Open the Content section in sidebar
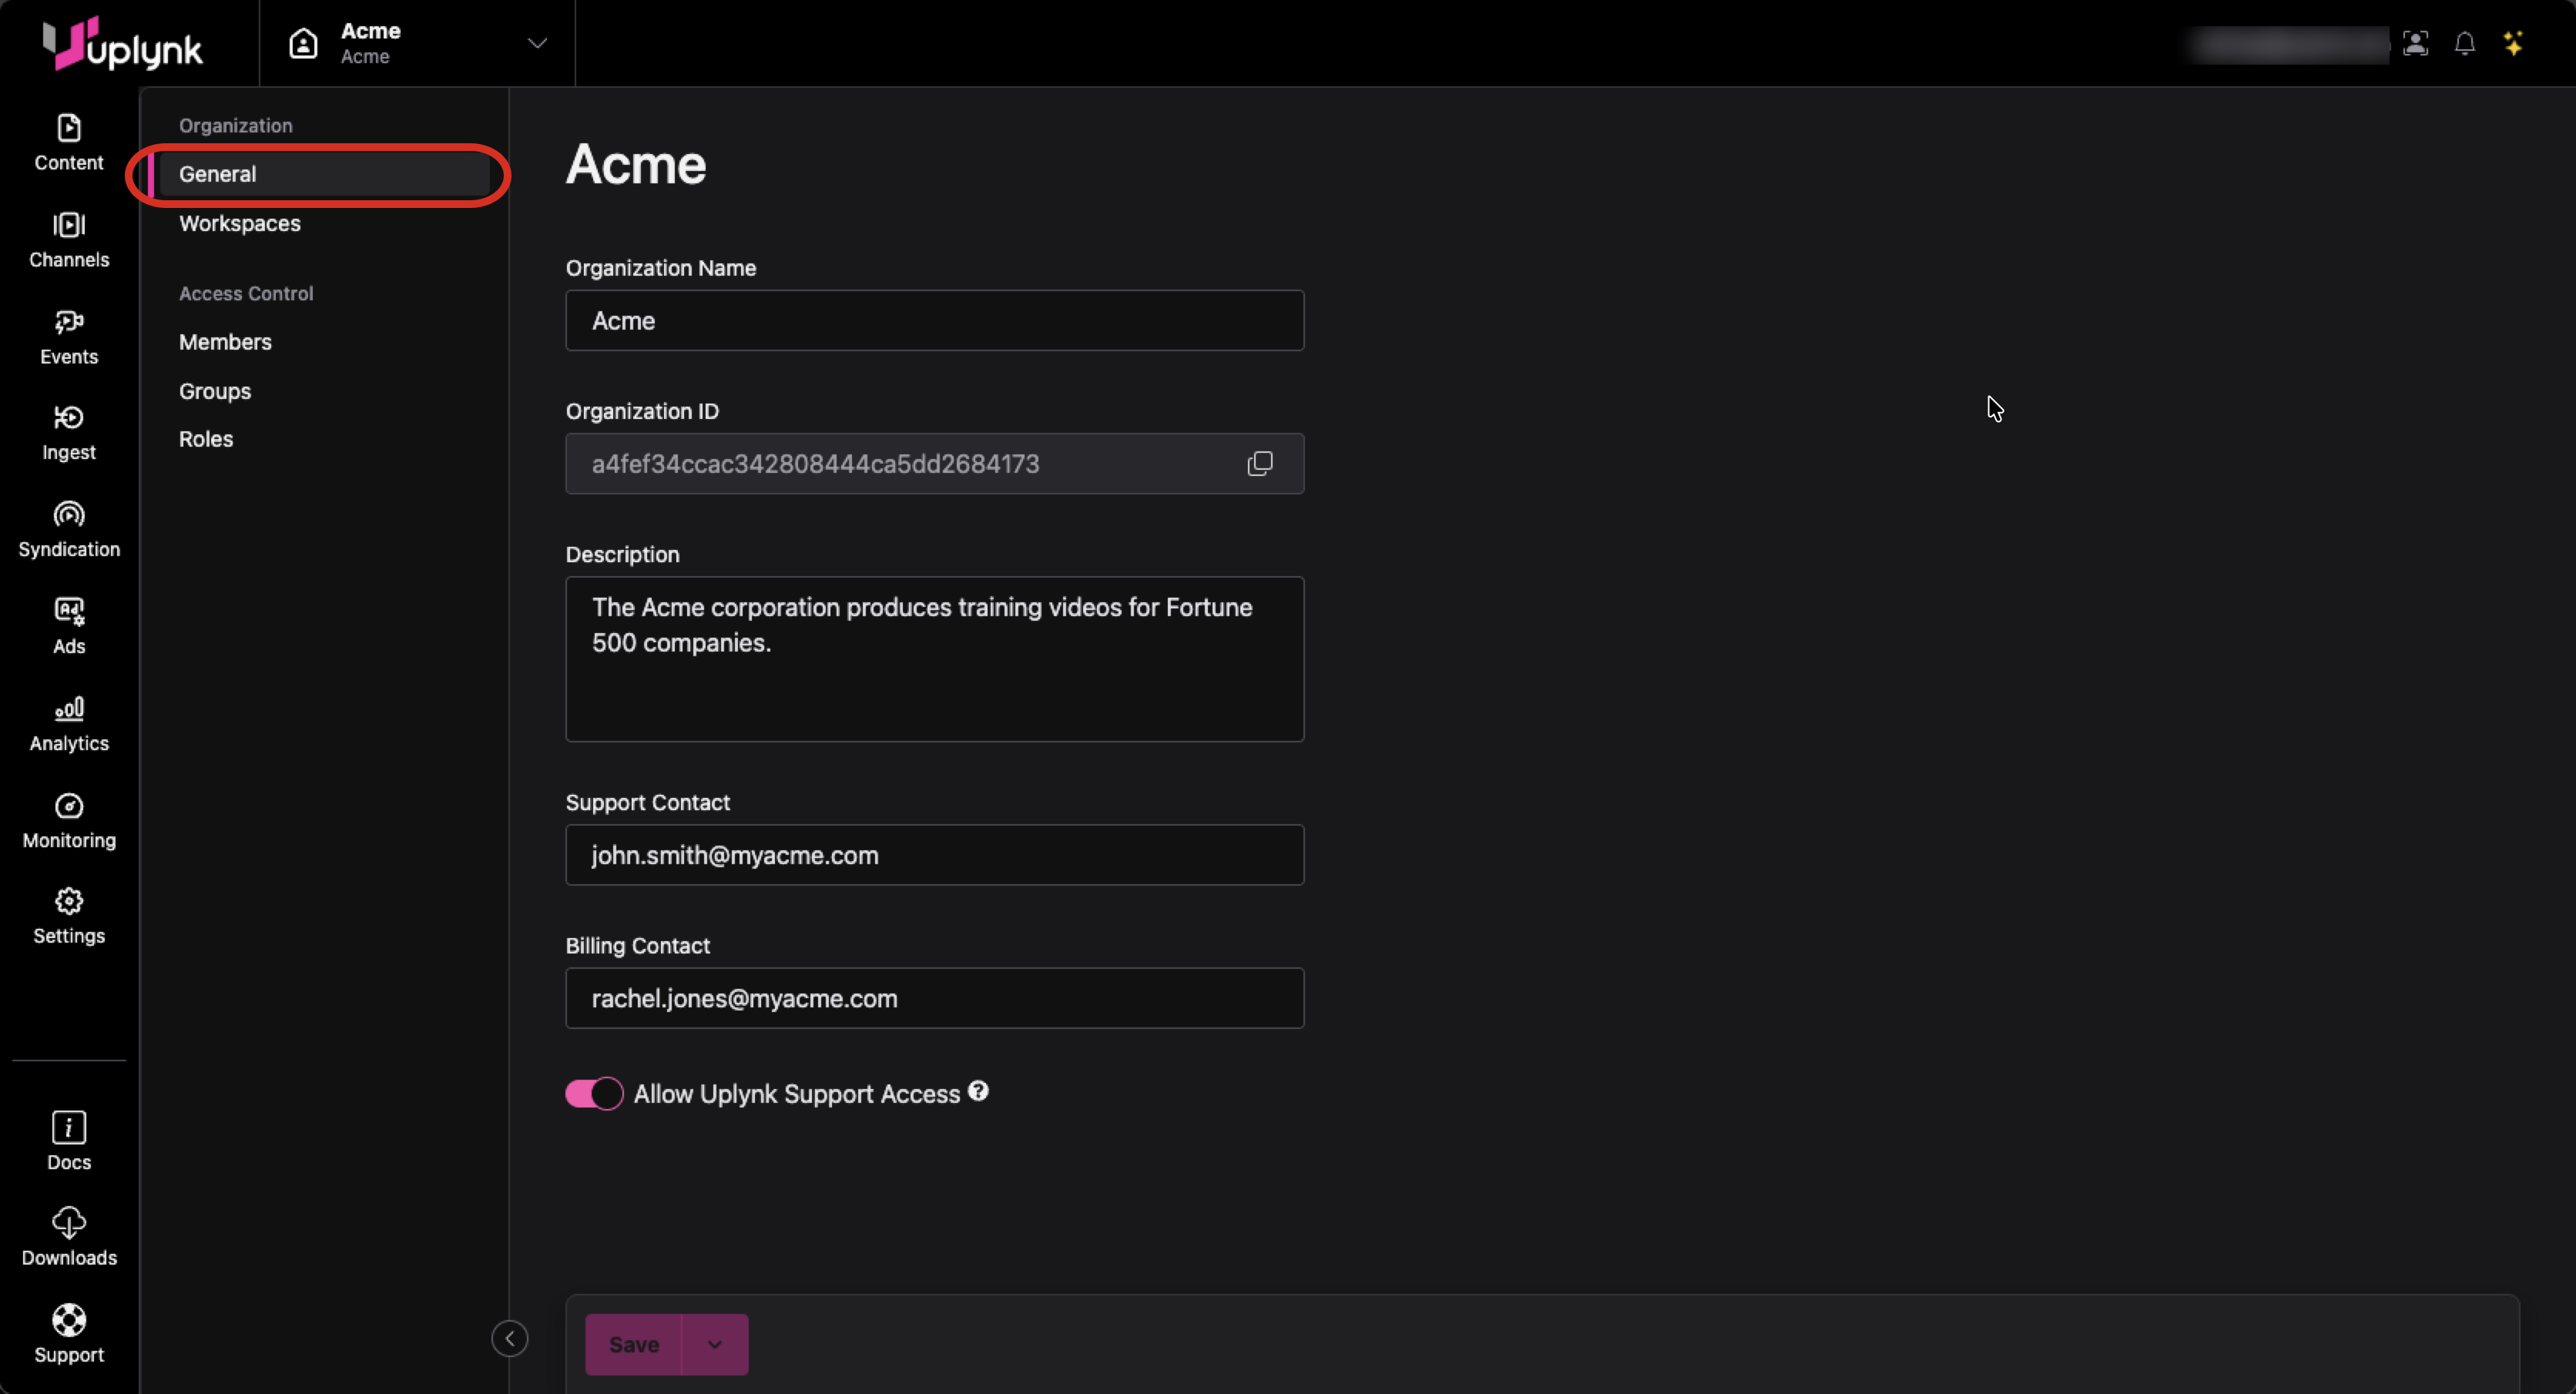The width and height of the screenshot is (2576, 1394). [x=68, y=142]
